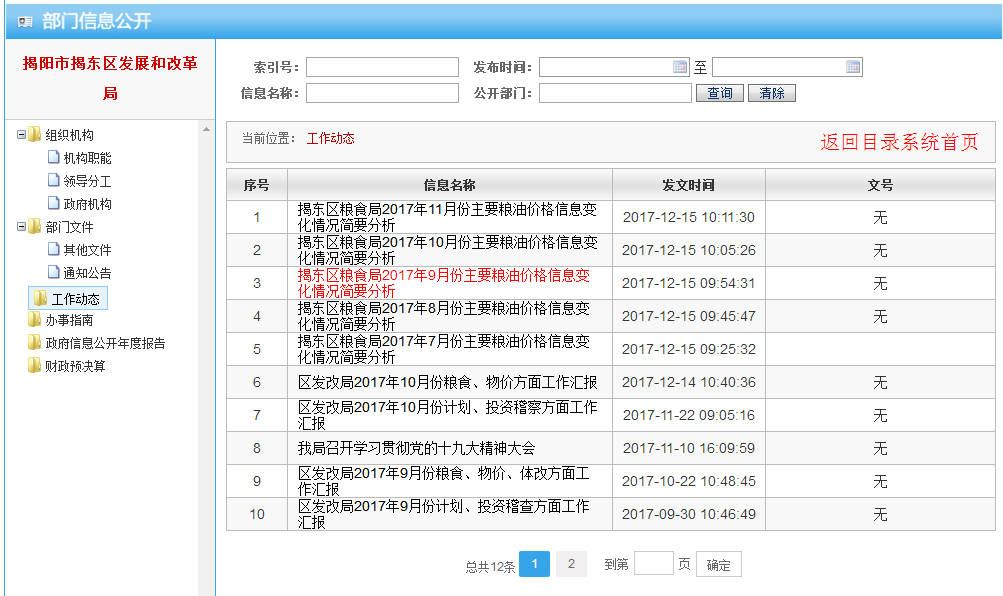Screen dimensions: 1003x596
Task: Open 财政预决算 in the sidebar
Action: (x=75, y=366)
